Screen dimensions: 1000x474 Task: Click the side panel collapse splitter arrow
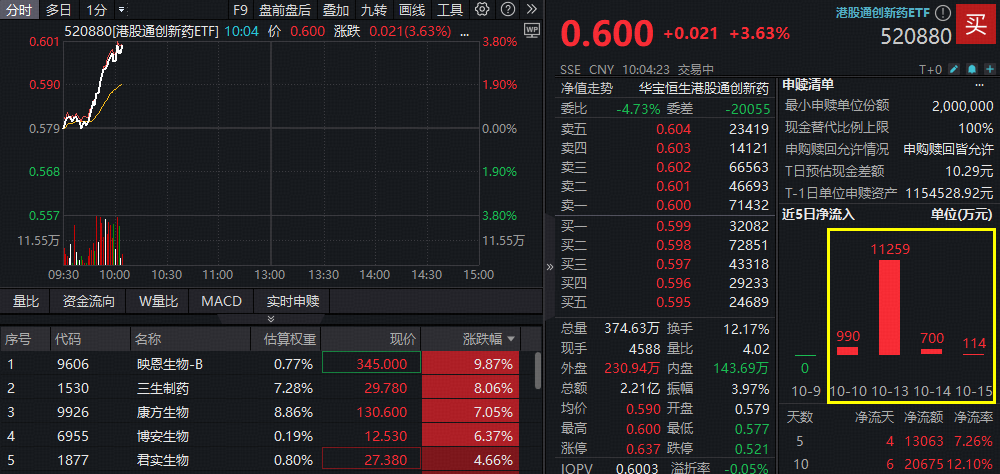tap(548, 267)
